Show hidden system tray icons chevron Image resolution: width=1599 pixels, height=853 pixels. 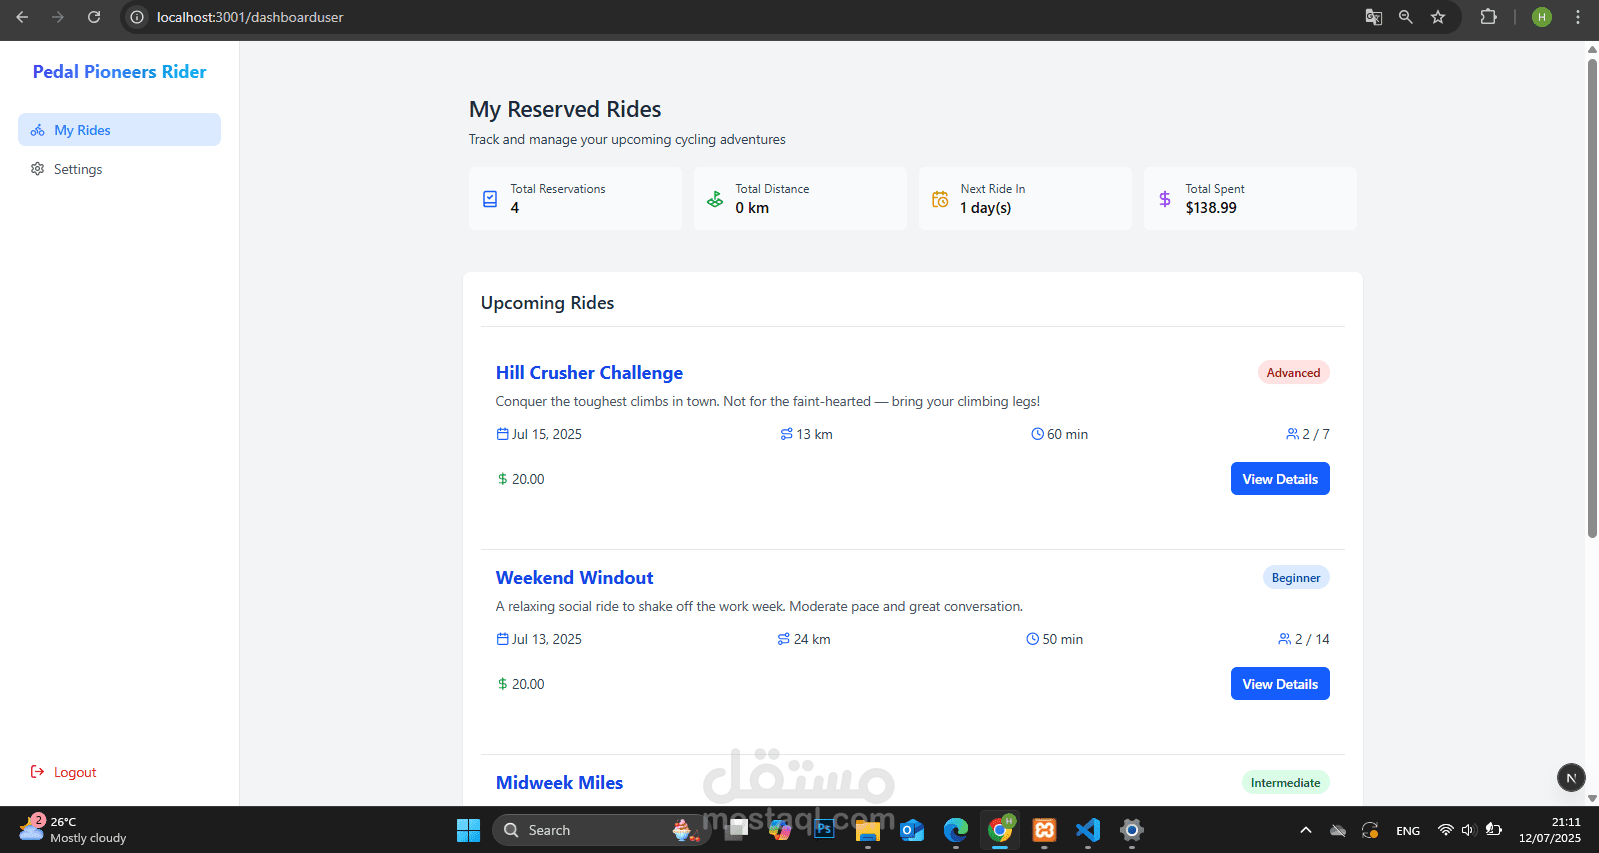(1306, 830)
